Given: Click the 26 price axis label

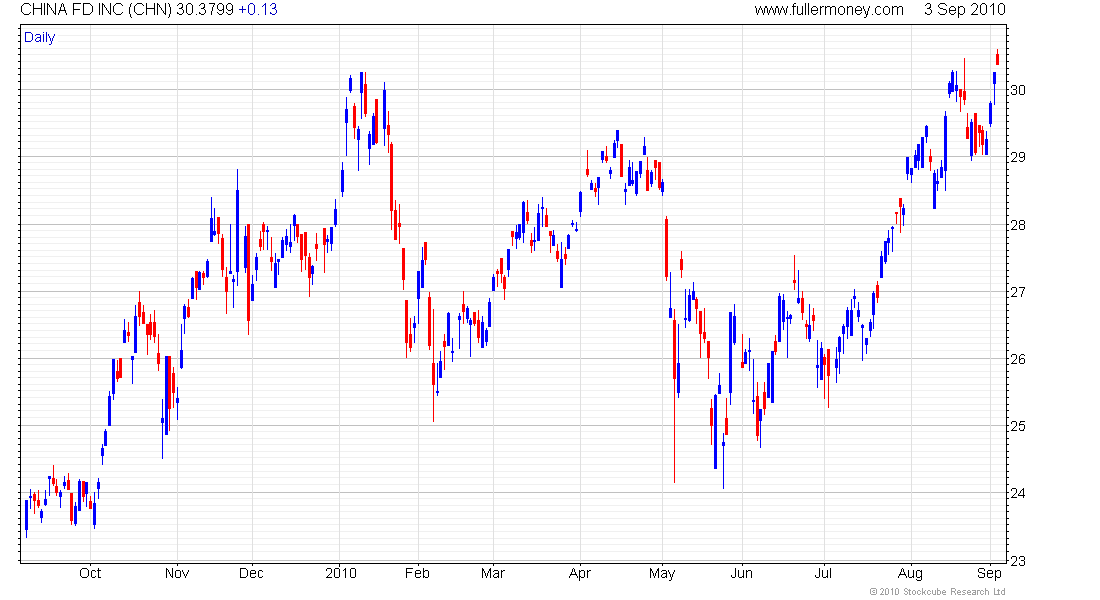Looking at the screenshot, I should [x=1017, y=359].
